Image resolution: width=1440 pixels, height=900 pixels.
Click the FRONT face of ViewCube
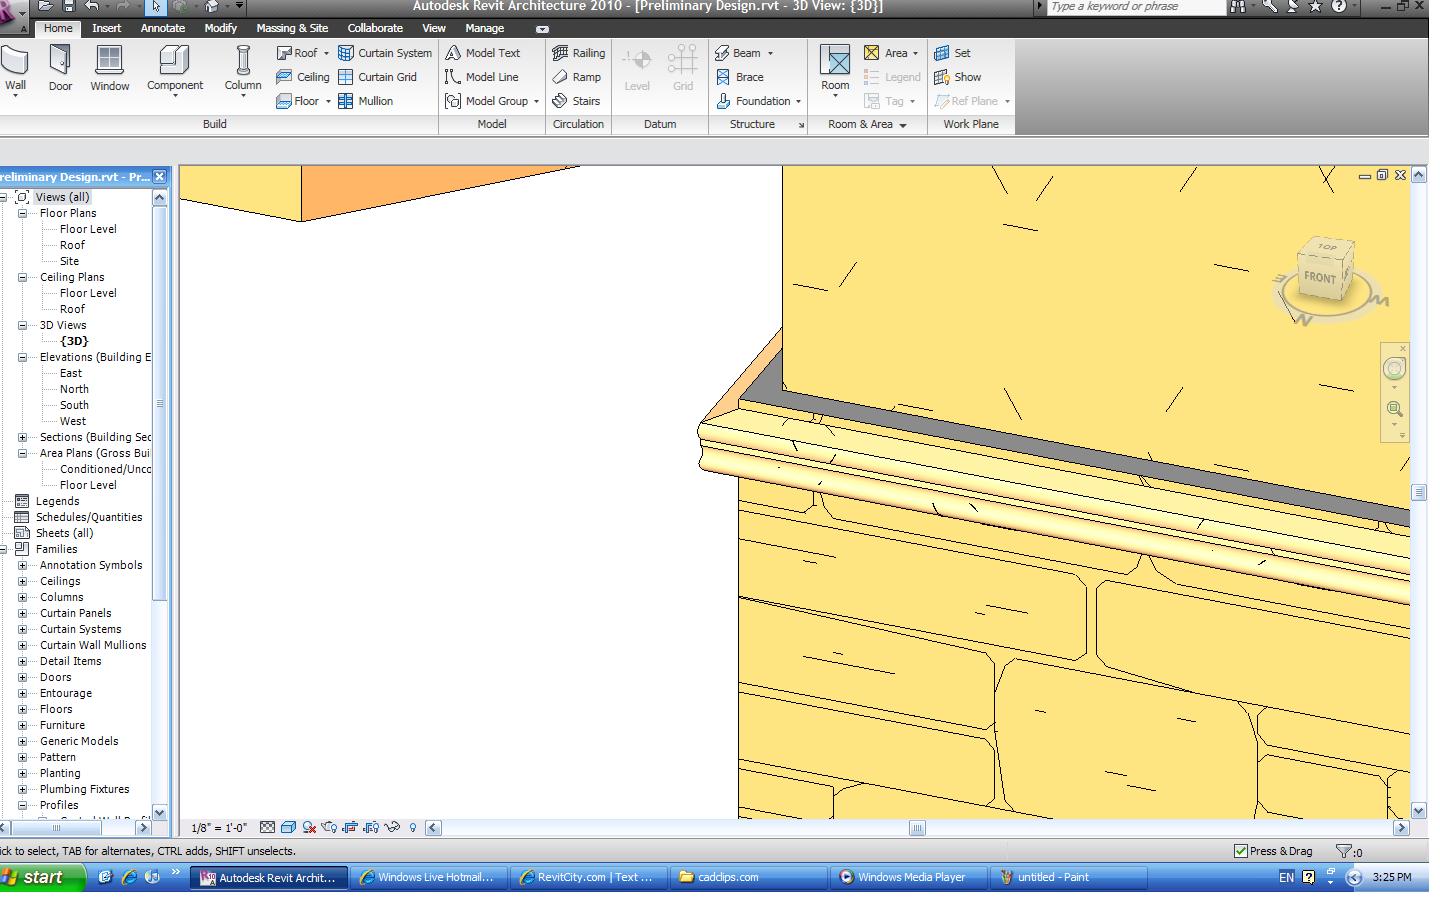click(x=1319, y=278)
